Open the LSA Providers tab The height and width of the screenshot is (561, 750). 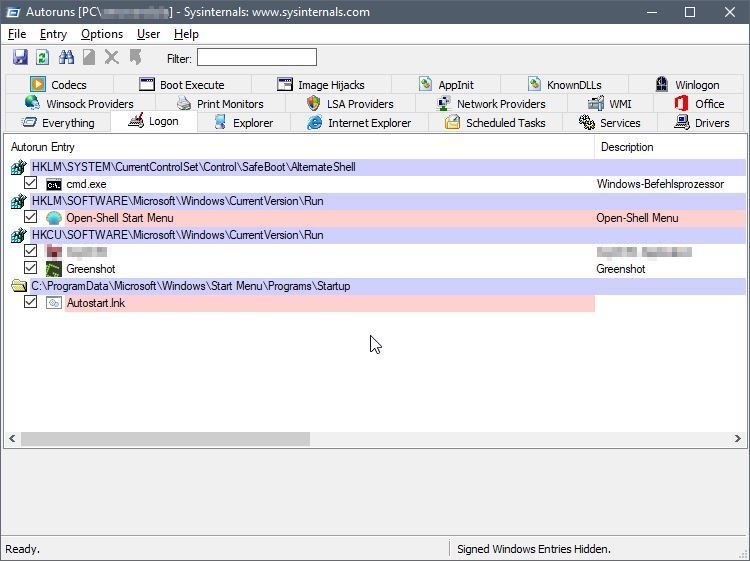coord(350,104)
